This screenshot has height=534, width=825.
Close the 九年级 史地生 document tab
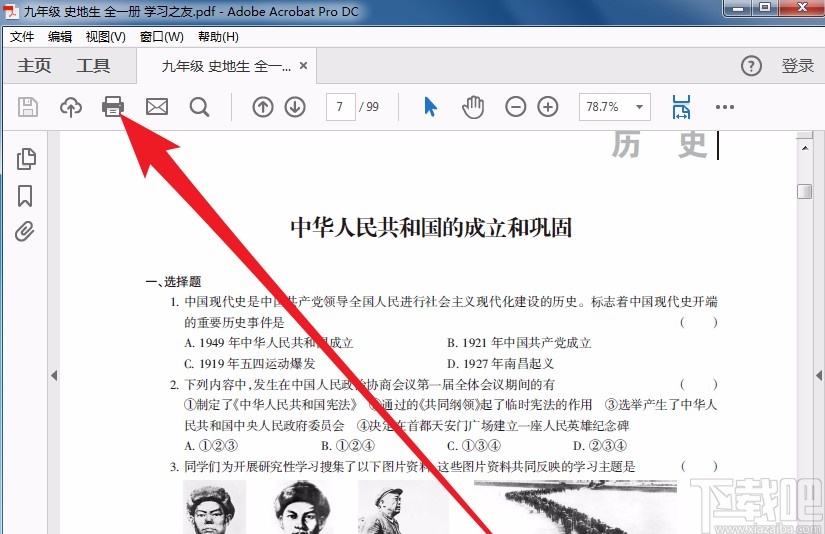tap(304, 66)
